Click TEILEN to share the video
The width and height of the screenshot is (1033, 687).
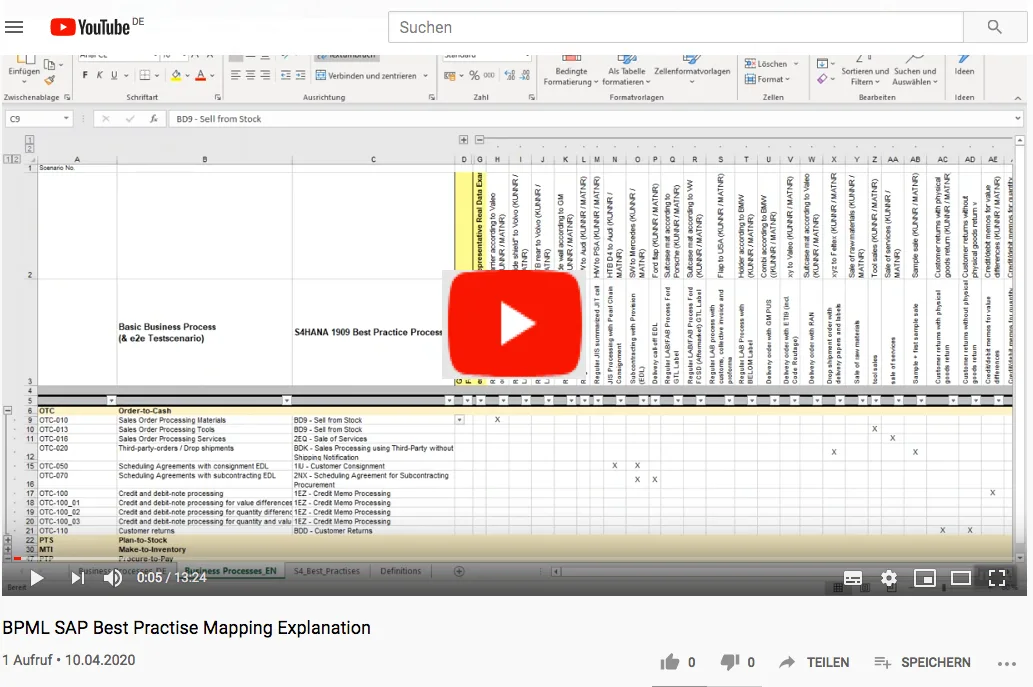(814, 662)
